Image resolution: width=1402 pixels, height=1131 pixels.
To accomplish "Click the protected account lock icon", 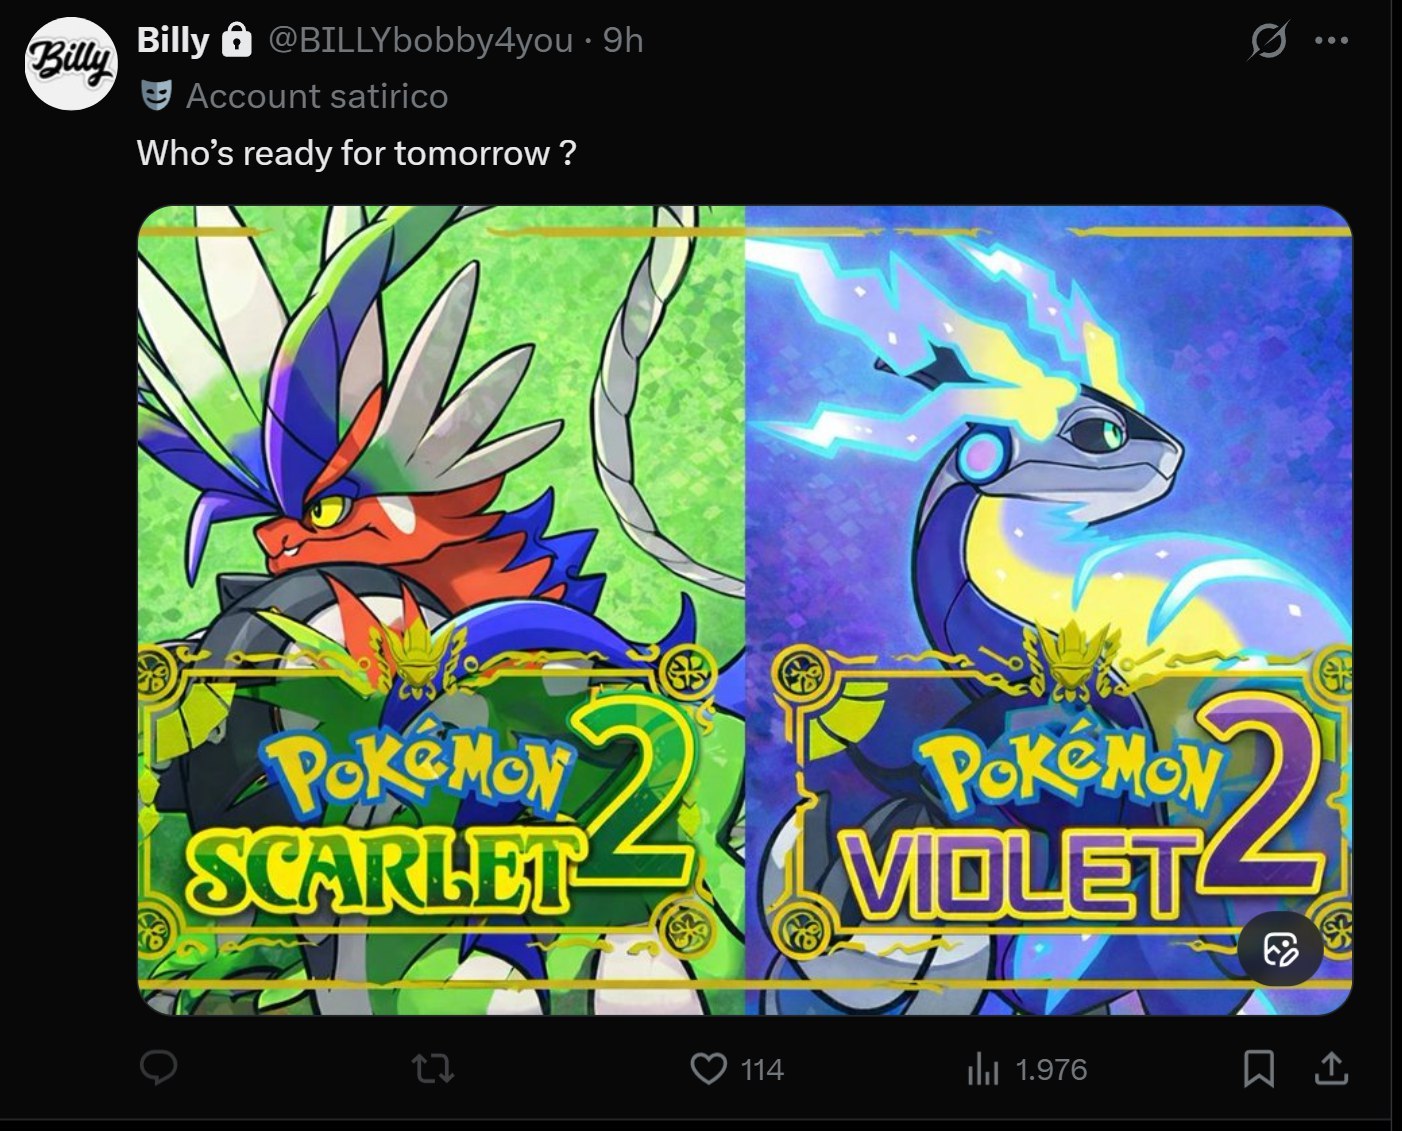I will tap(236, 40).
